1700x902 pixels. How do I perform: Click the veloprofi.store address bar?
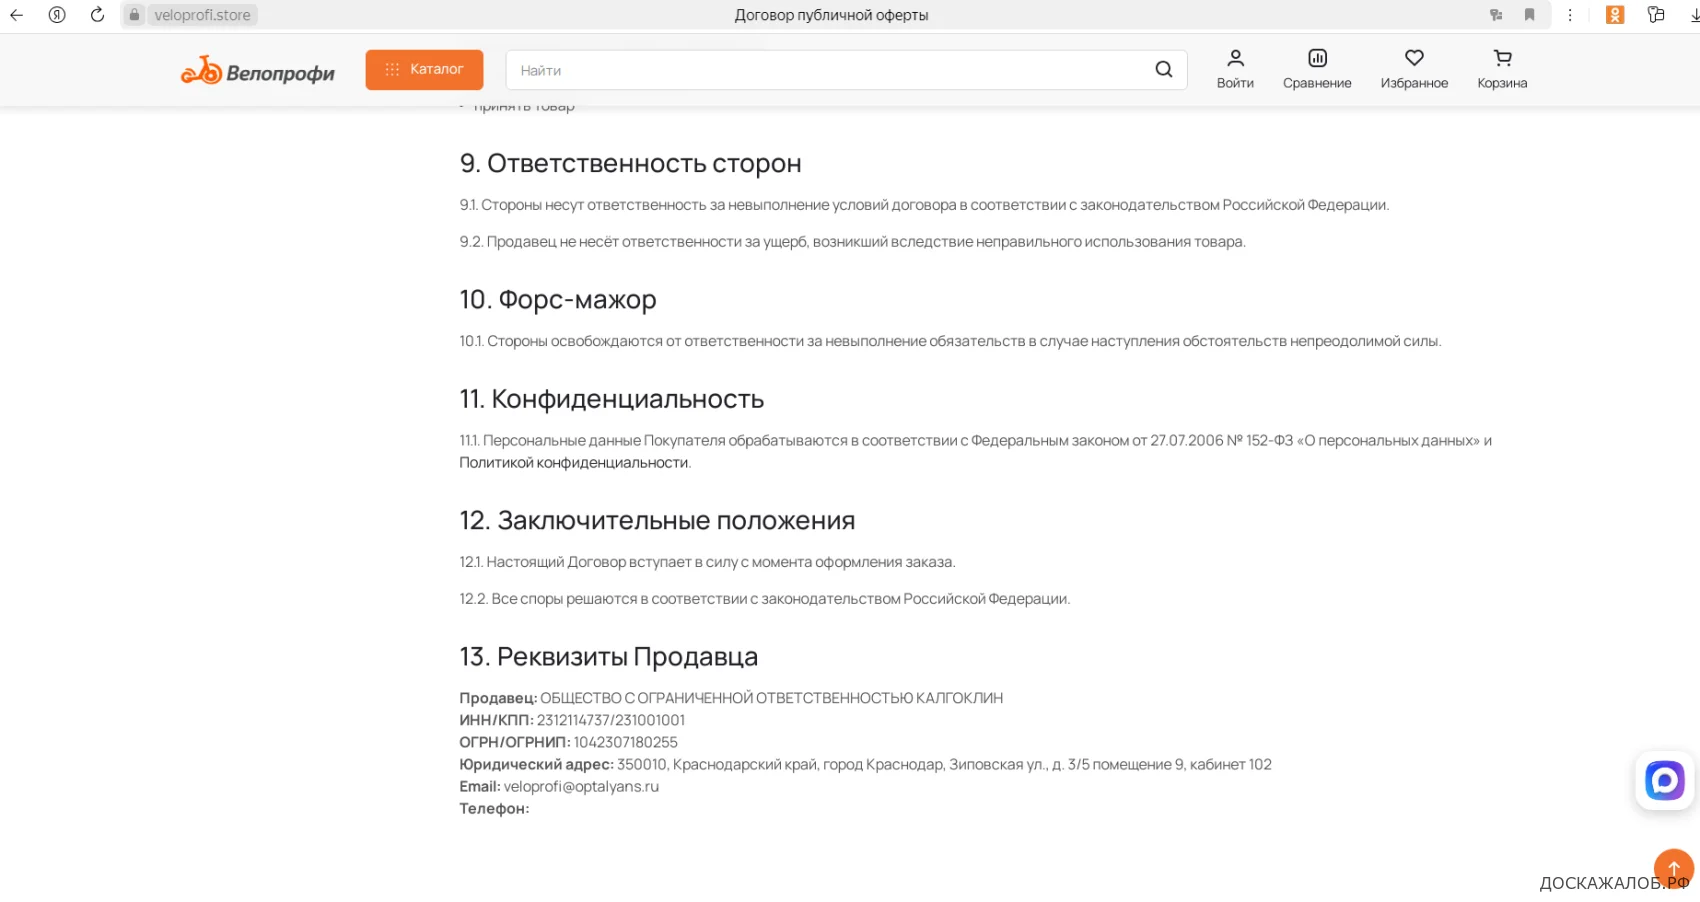(202, 15)
